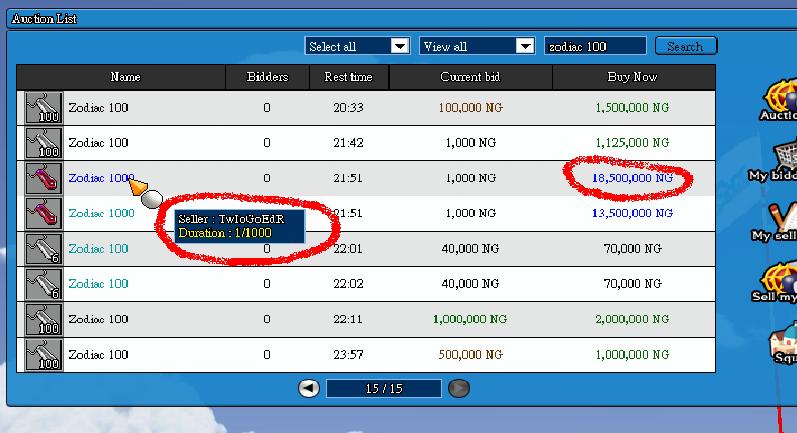Sort by the Buy Now column header
The height and width of the screenshot is (433, 797).
point(632,77)
